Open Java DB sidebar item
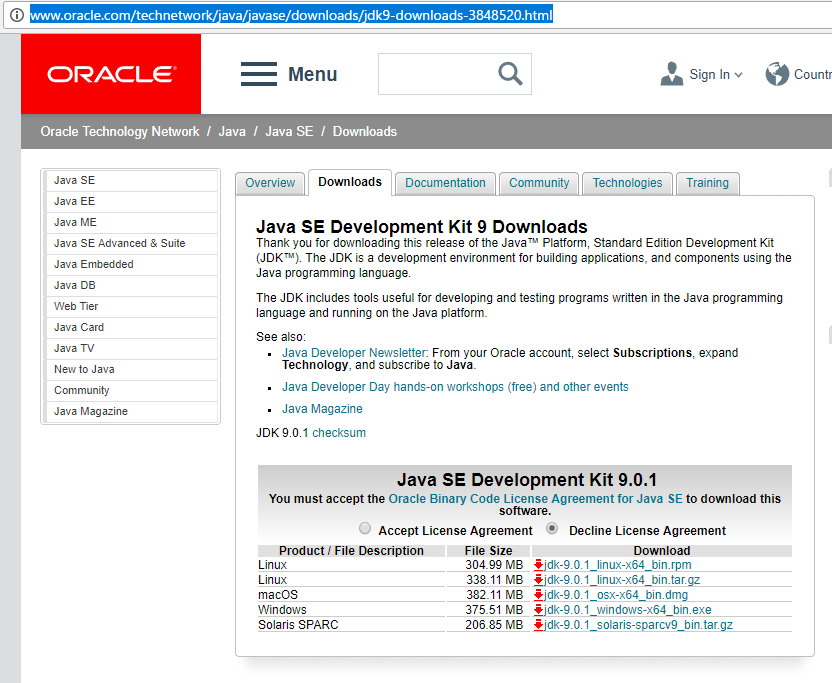The width and height of the screenshot is (832, 683). pos(132,286)
